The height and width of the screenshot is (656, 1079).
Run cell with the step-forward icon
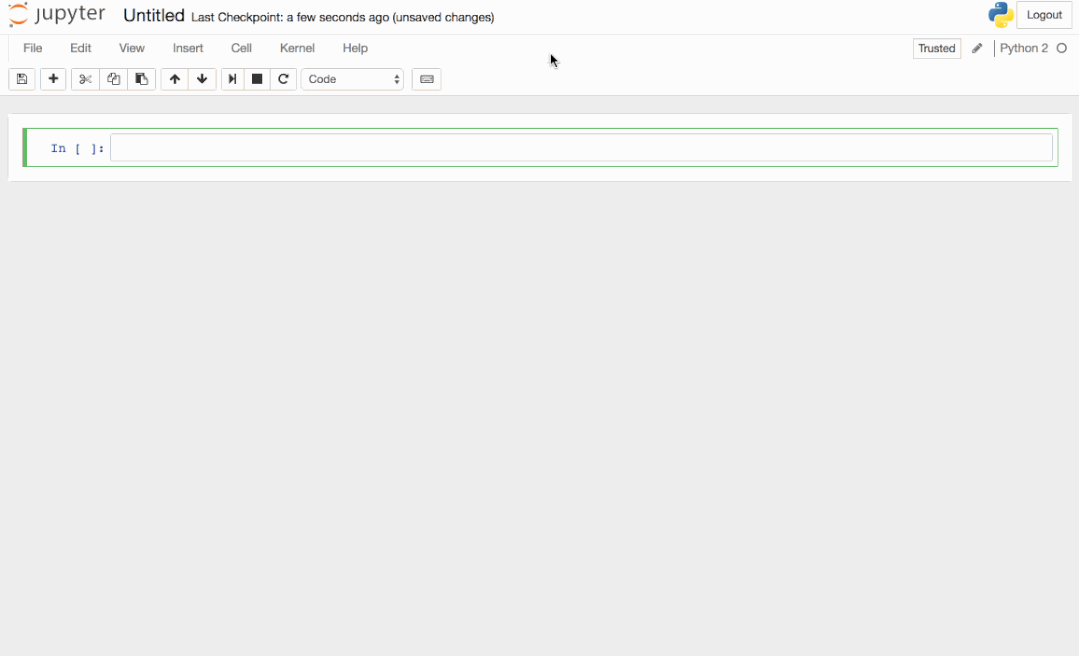233,79
